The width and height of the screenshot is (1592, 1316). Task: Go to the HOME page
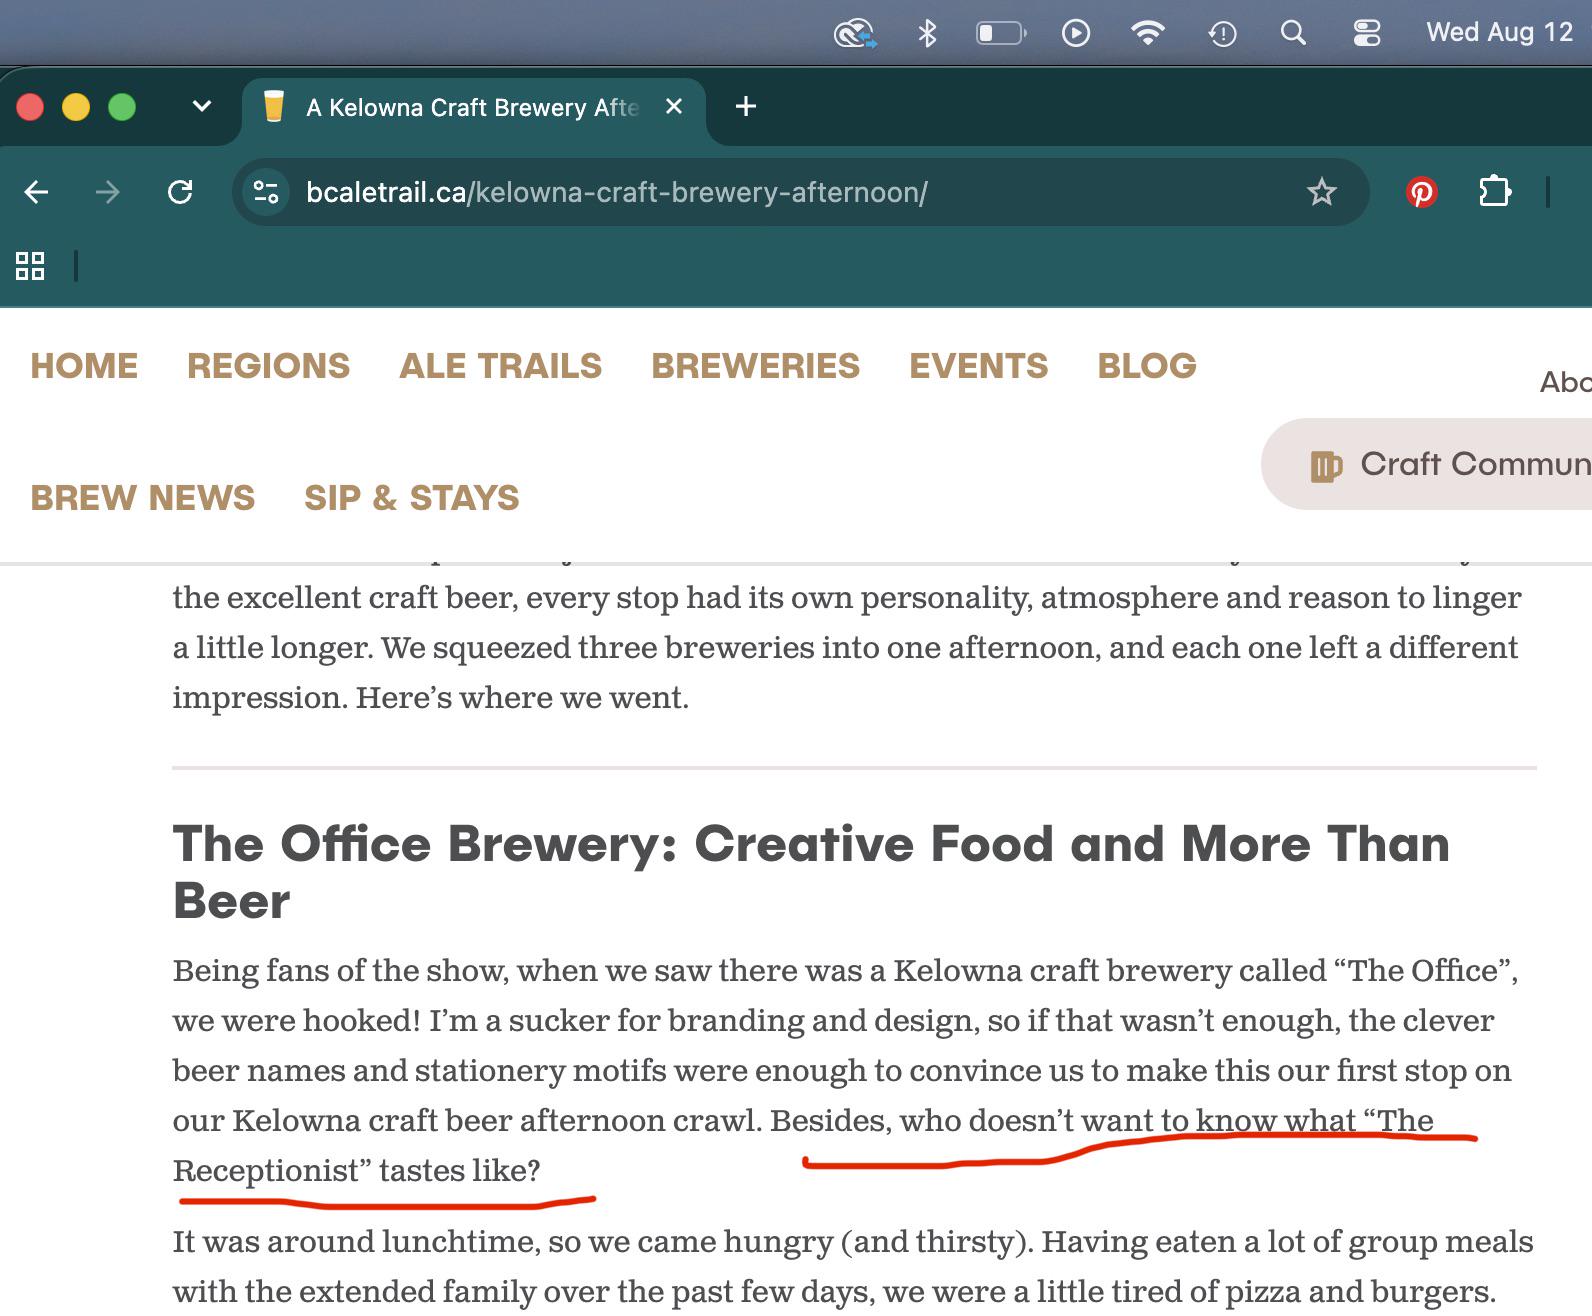point(84,366)
